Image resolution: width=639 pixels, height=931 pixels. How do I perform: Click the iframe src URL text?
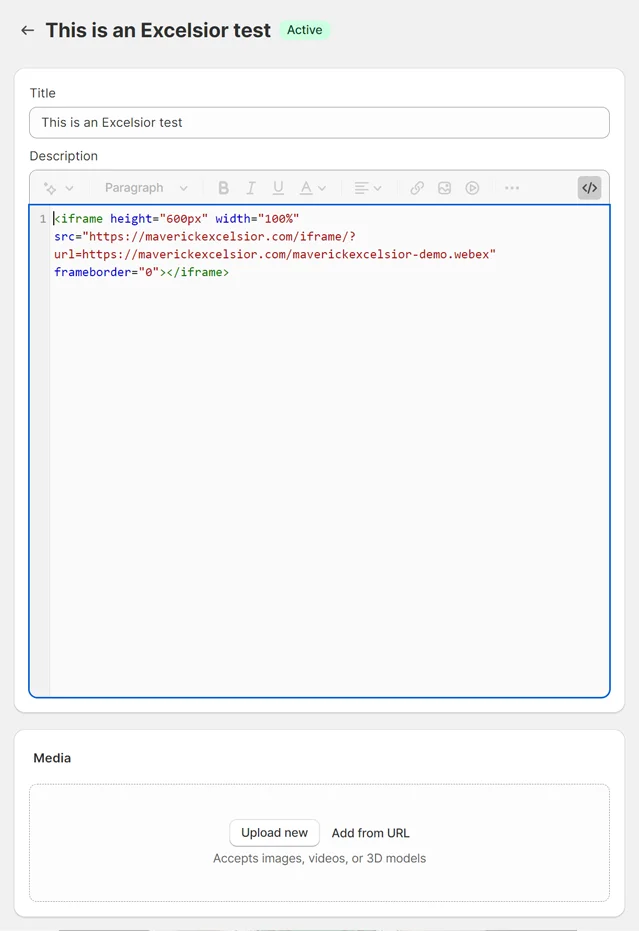click(275, 245)
